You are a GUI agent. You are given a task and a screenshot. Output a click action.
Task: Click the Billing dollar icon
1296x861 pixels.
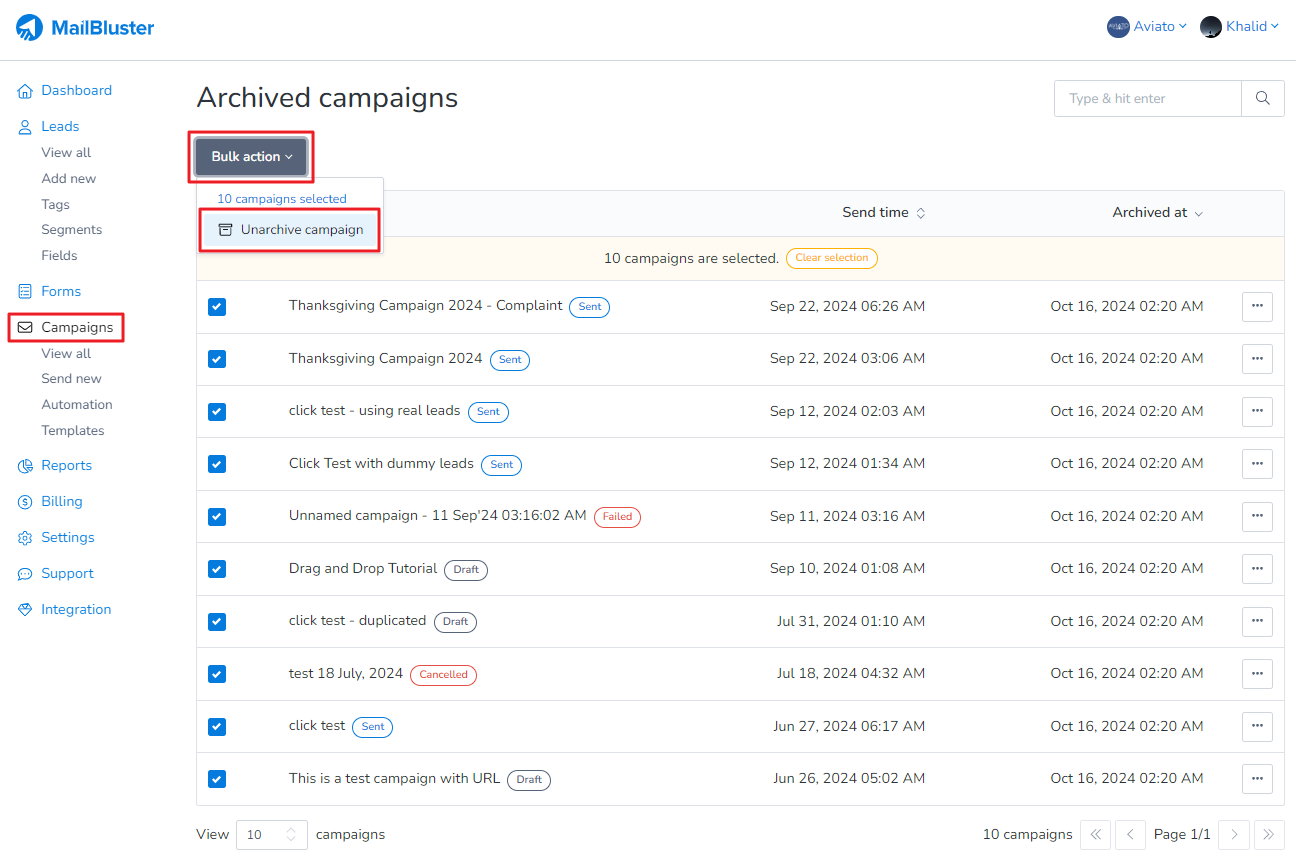[x=25, y=502]
